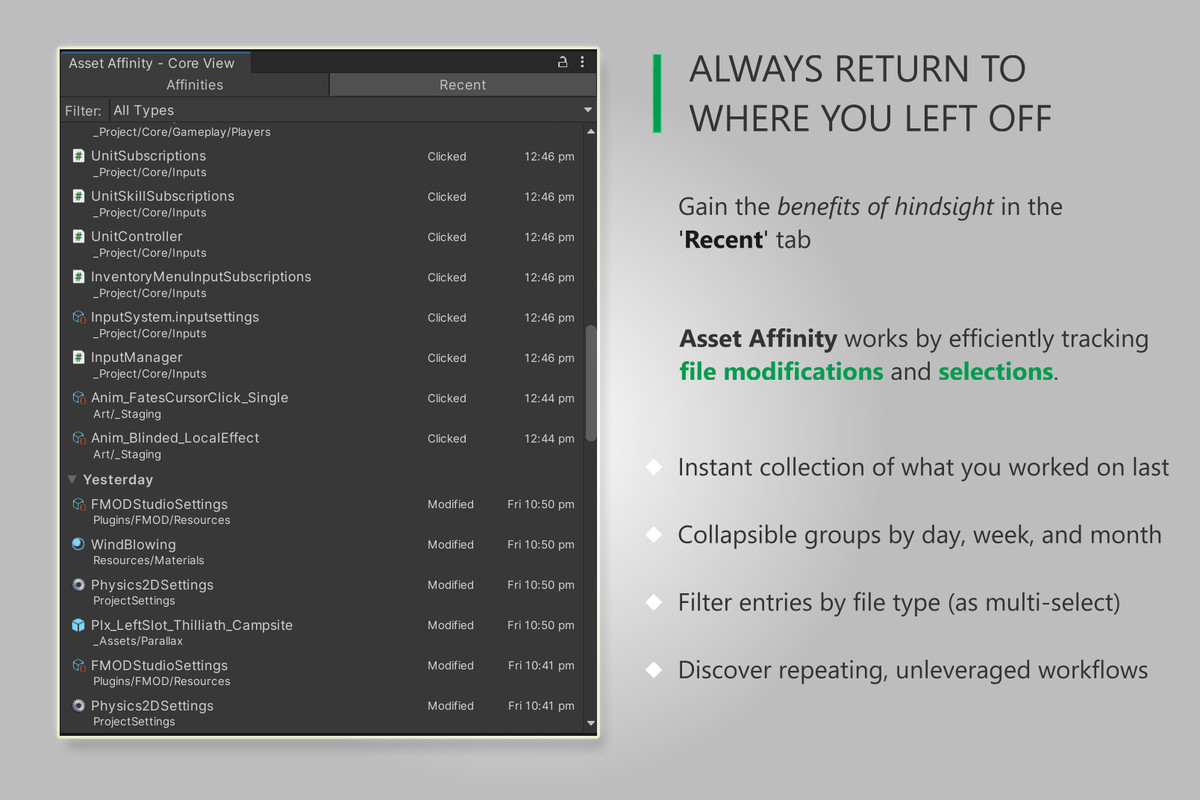Click the InventoryMenuInputSubscriptions script icon
1200x800 pixels.
tap(78, 276)
